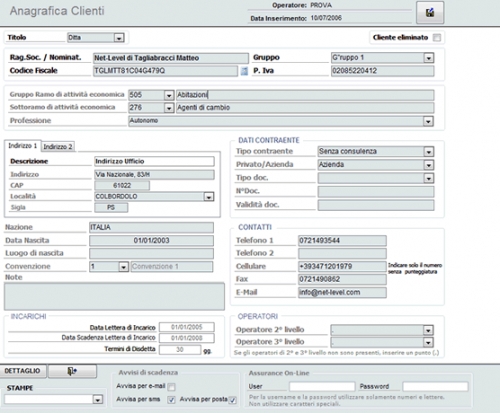Click the Codice Fiscale field
This screenshot has width=500, height=413.
tap(165, 71)
